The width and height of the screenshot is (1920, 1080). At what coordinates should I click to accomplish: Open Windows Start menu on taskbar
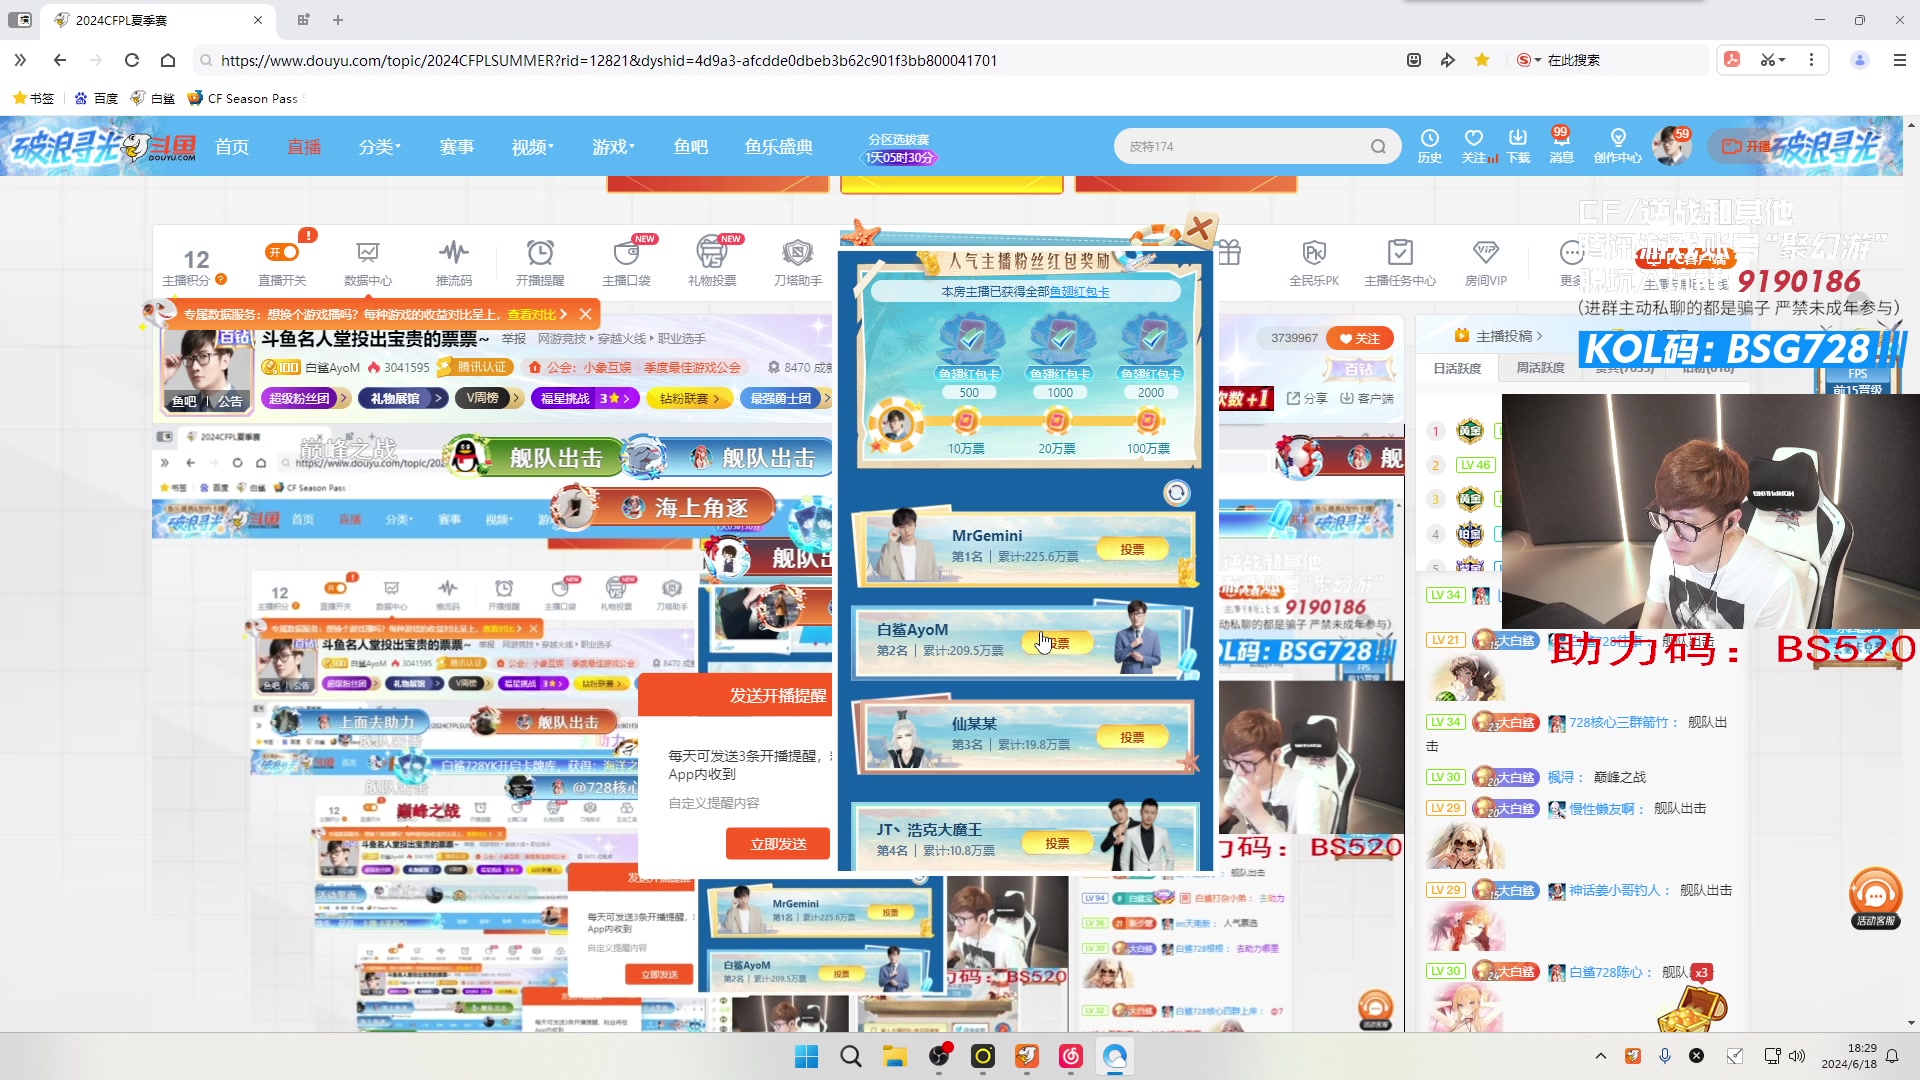(x=806, y=1056)
